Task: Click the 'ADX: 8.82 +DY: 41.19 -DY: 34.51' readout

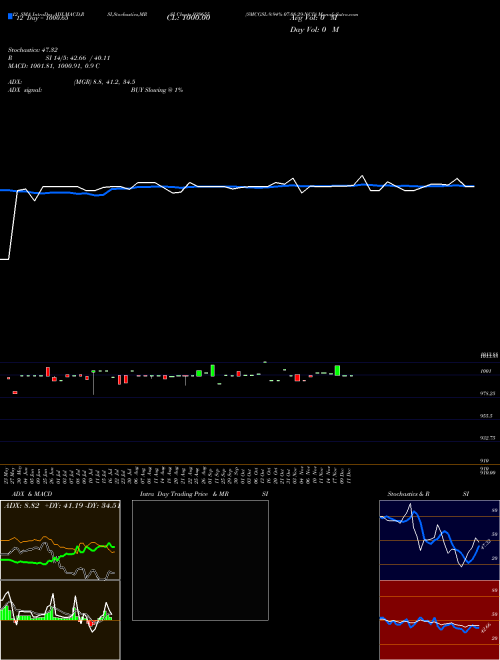Action: pos(62,506)
